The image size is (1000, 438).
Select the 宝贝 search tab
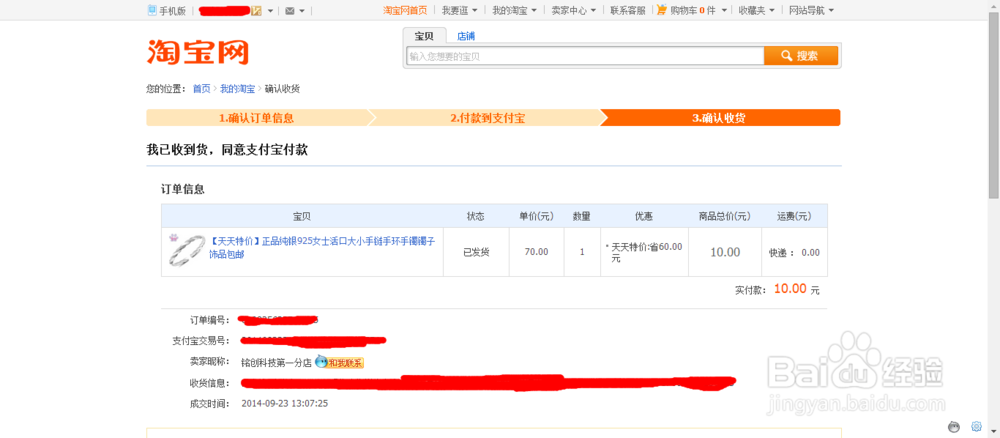point(424,36)
